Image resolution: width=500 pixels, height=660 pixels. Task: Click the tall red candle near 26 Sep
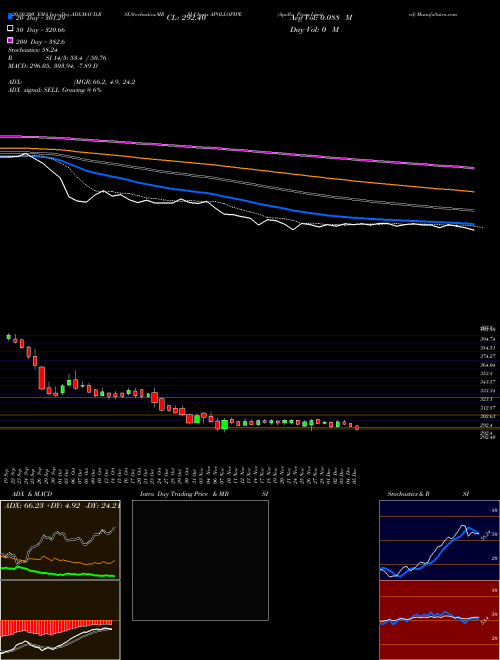pos(42,378)
